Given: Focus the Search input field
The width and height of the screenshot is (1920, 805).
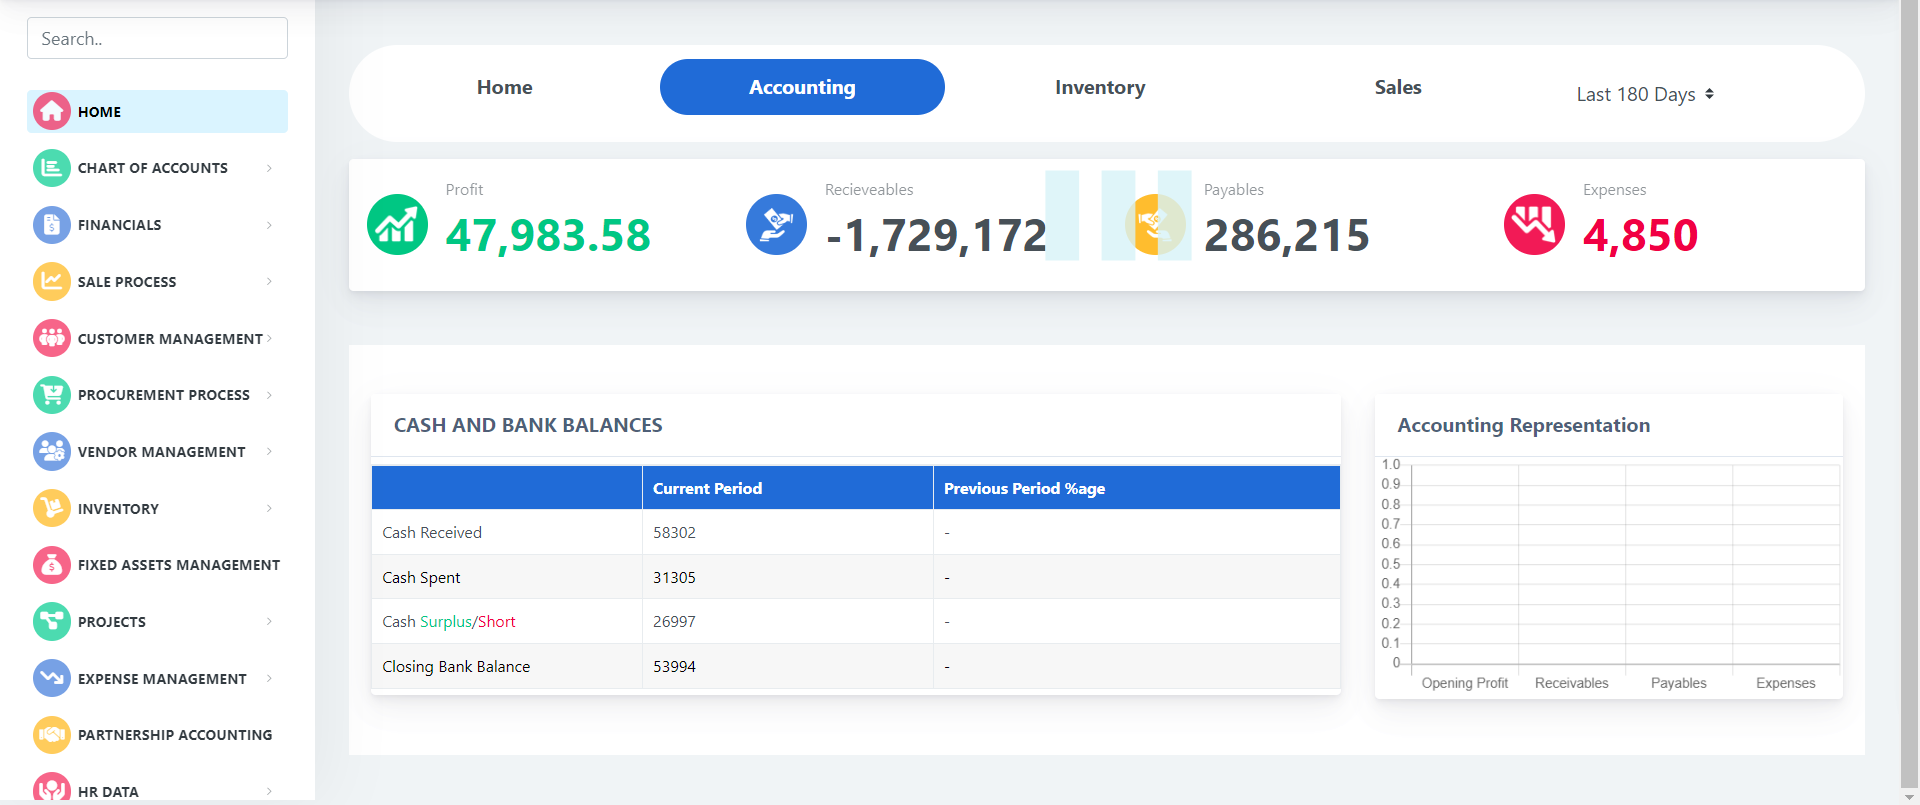Looking at the screenshot, I should pyautogui.click(x=157, y=39).
